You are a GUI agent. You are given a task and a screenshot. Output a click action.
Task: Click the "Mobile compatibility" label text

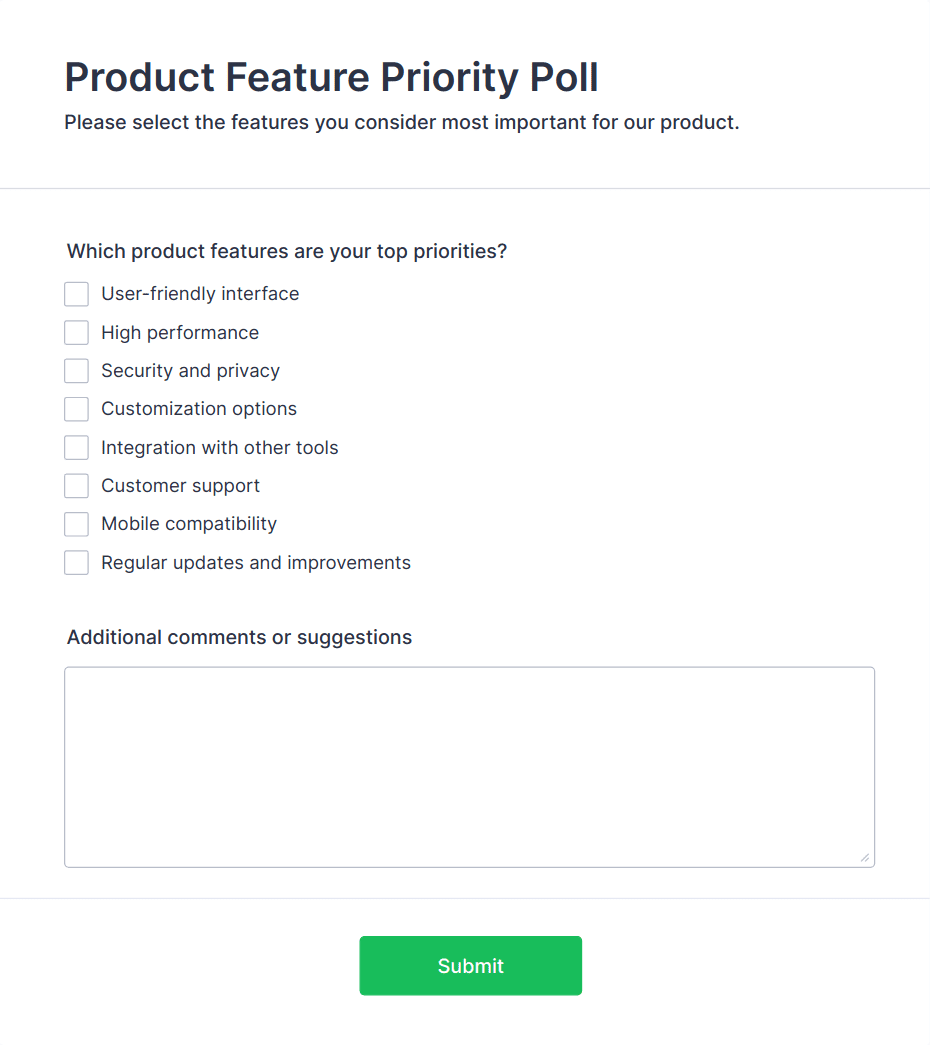tap(189, 524)
